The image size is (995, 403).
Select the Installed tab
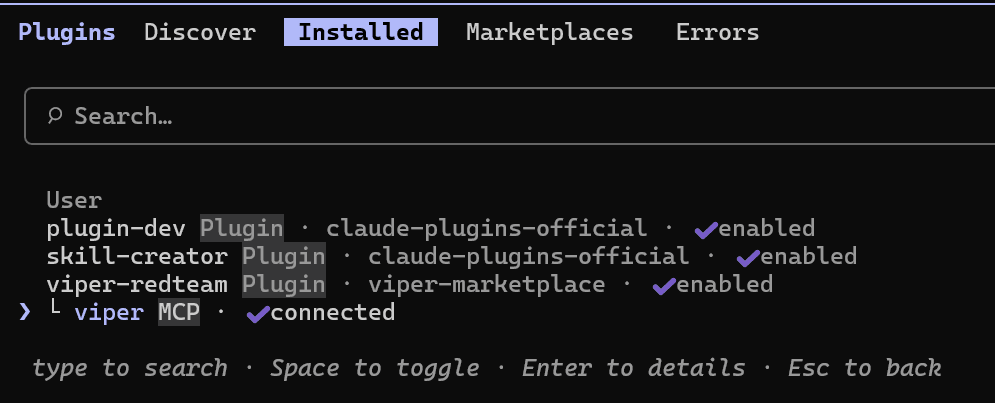(x=361, y=32)
